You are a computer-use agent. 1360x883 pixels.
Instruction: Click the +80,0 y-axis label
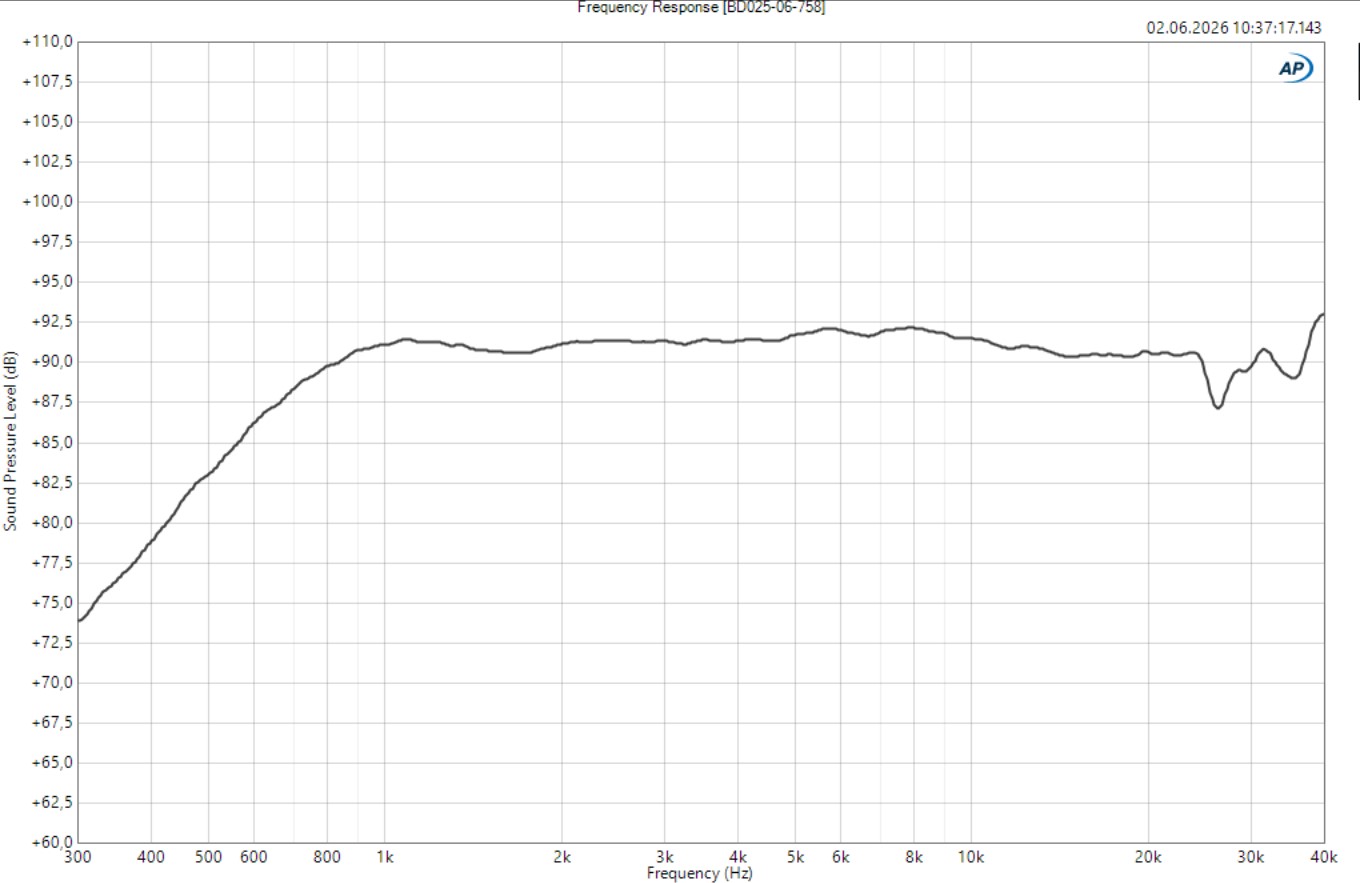click(x=50, y=523)
